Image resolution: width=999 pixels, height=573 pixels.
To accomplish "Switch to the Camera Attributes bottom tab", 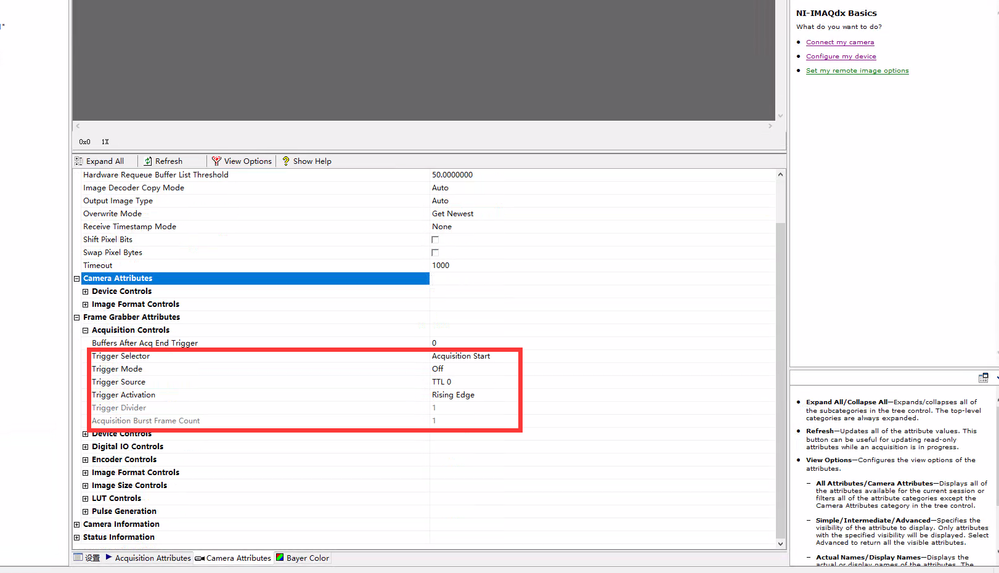I will pyautogui.click(x=233, y=558).
